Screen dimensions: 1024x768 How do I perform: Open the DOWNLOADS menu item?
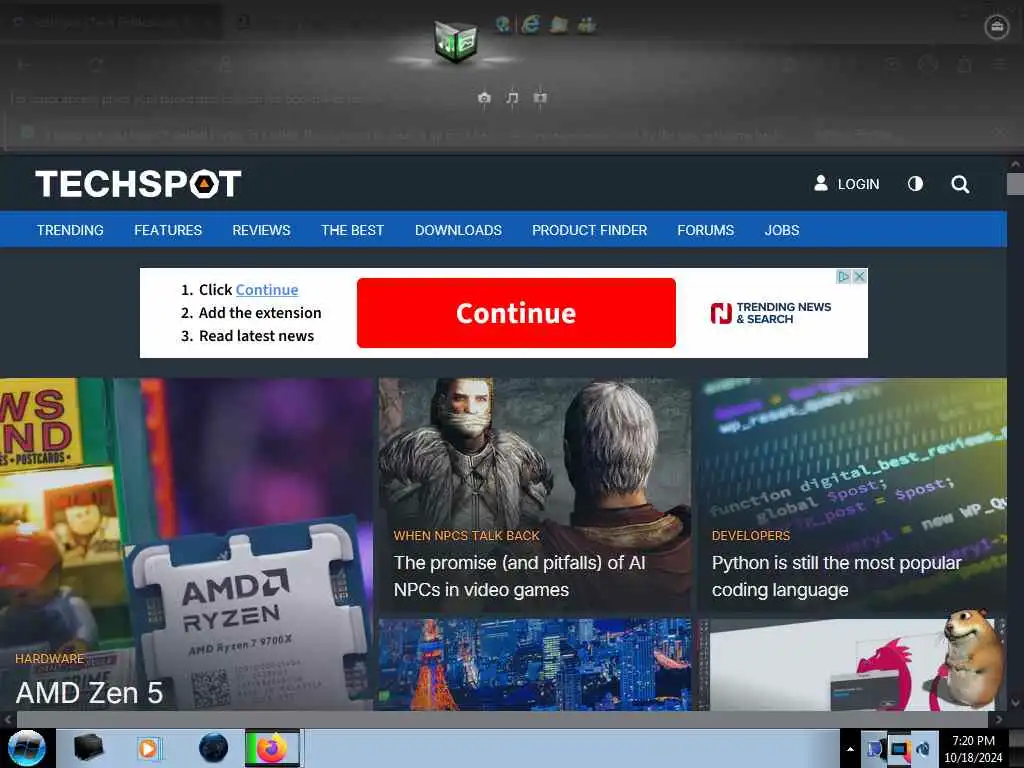[x=458, y=230]
